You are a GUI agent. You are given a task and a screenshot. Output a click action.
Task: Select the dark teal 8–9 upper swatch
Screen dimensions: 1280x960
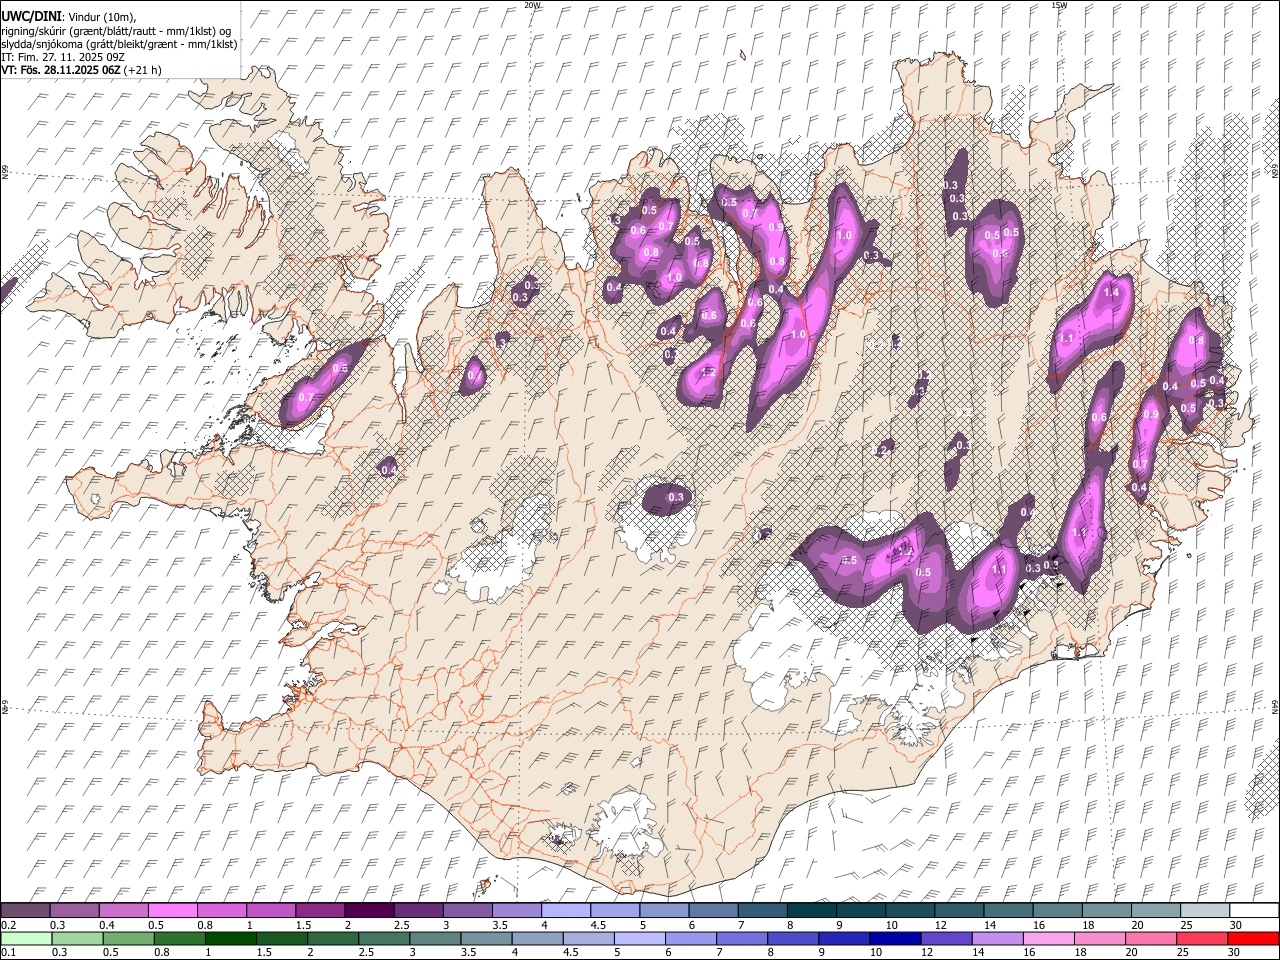pyautogui.click(x=811, y=911)
